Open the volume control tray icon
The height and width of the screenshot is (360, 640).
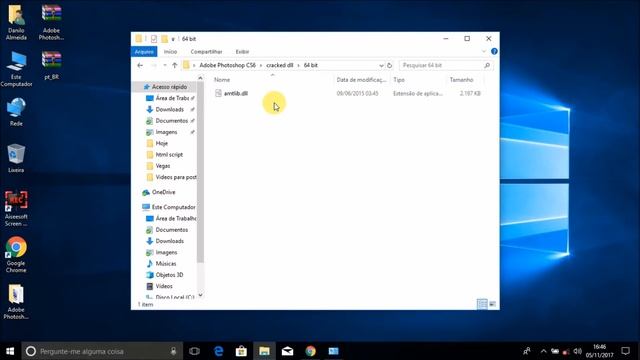click(x=577, y=351)
